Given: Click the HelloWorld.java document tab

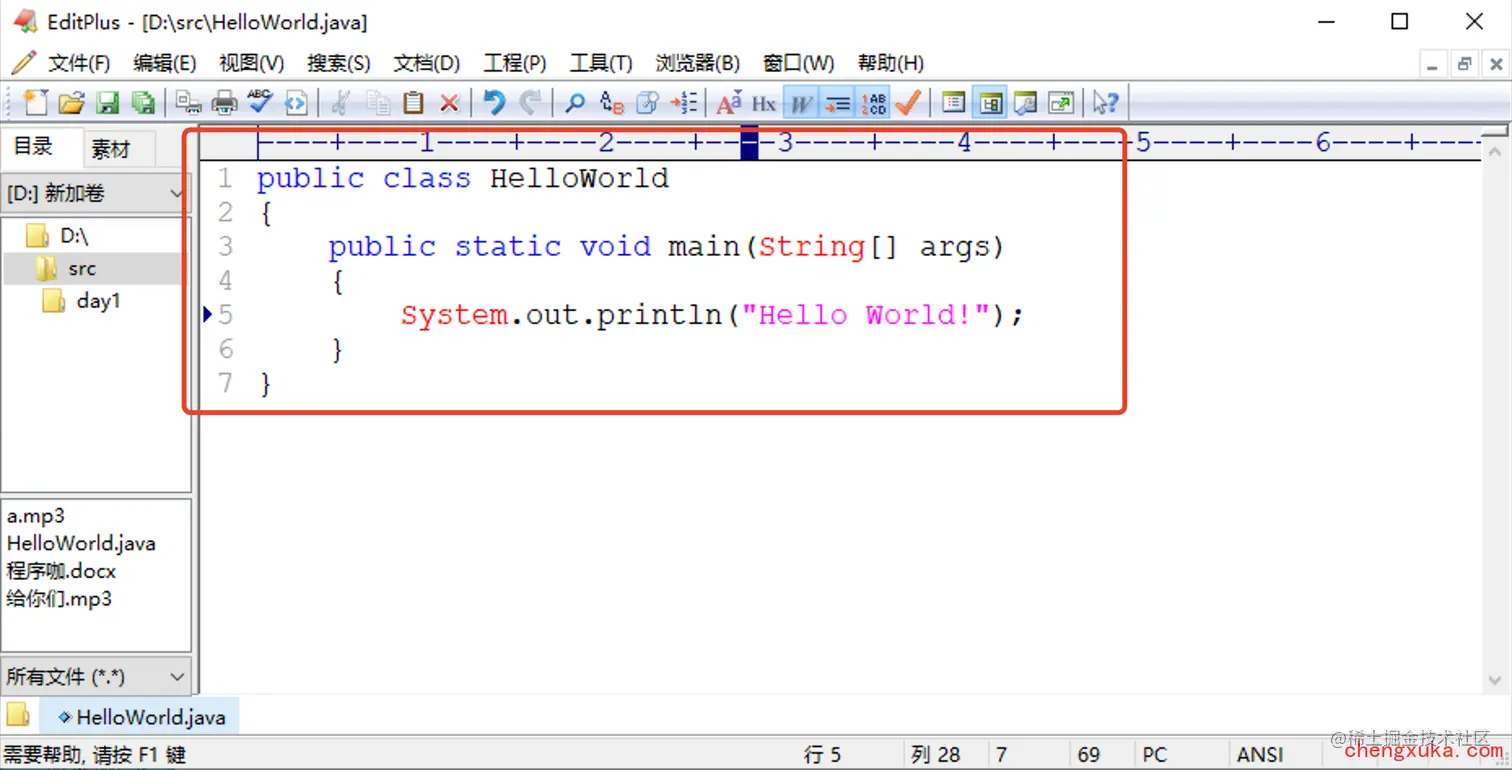Looking at the screenshot, I should click(139, 717).
